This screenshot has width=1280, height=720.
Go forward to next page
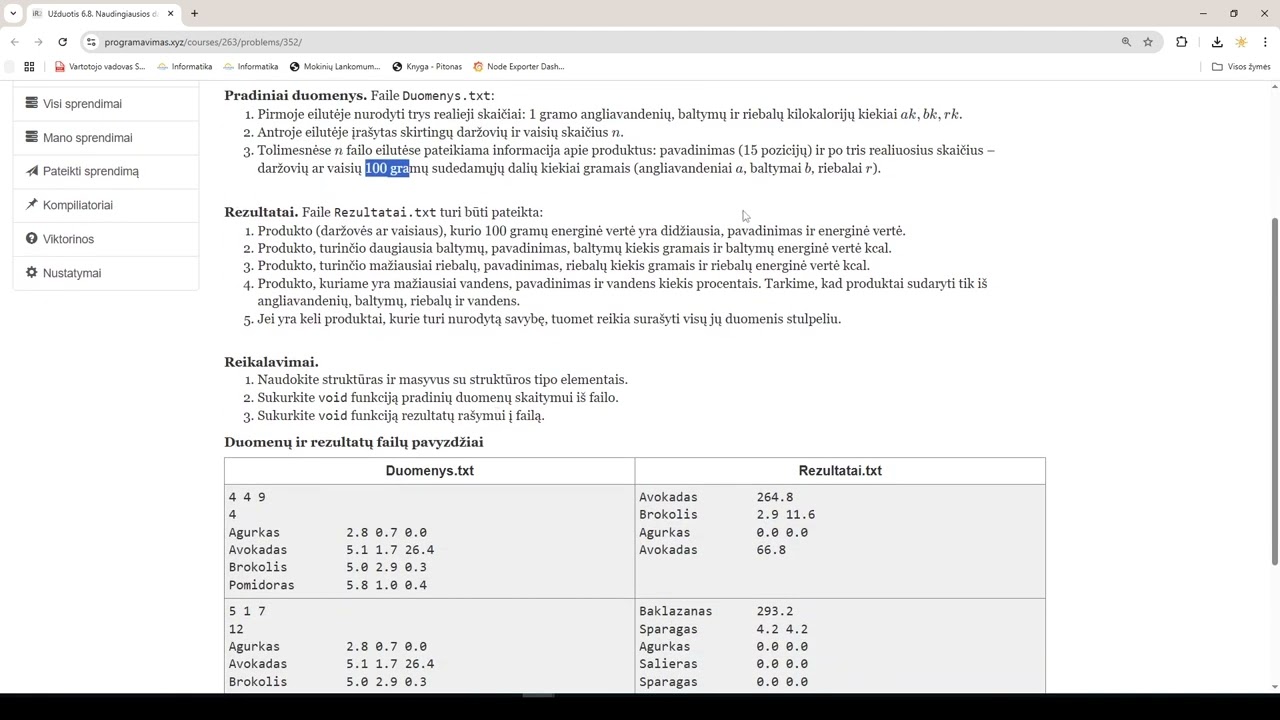tap(39, 42)
